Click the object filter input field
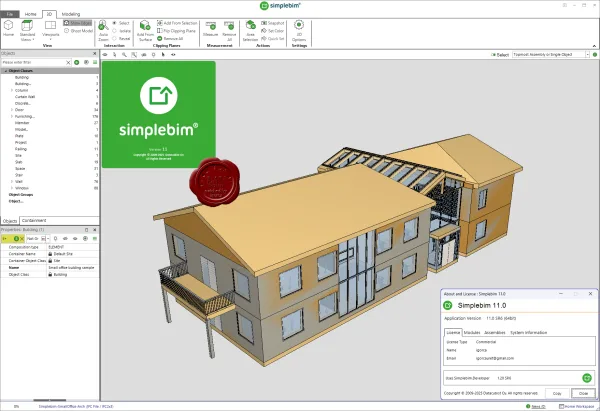Screen dimensions: 600x411 click(x=33, y=62)
